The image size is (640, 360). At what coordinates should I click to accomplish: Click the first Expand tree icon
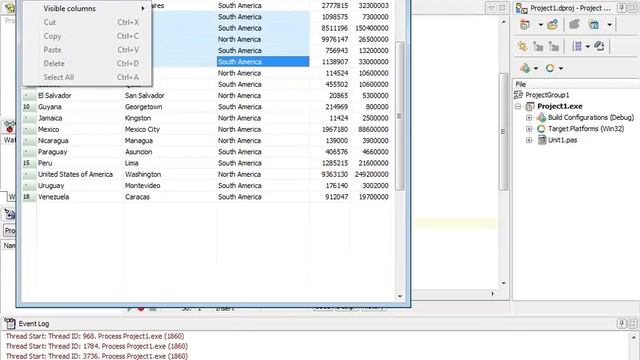[x=538, y=47]
